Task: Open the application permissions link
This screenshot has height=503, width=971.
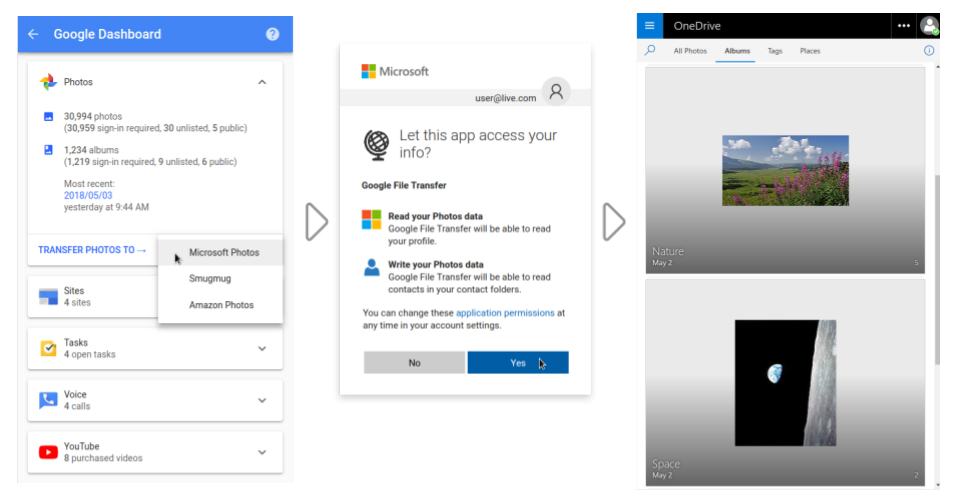Action: tap(505, 313)
